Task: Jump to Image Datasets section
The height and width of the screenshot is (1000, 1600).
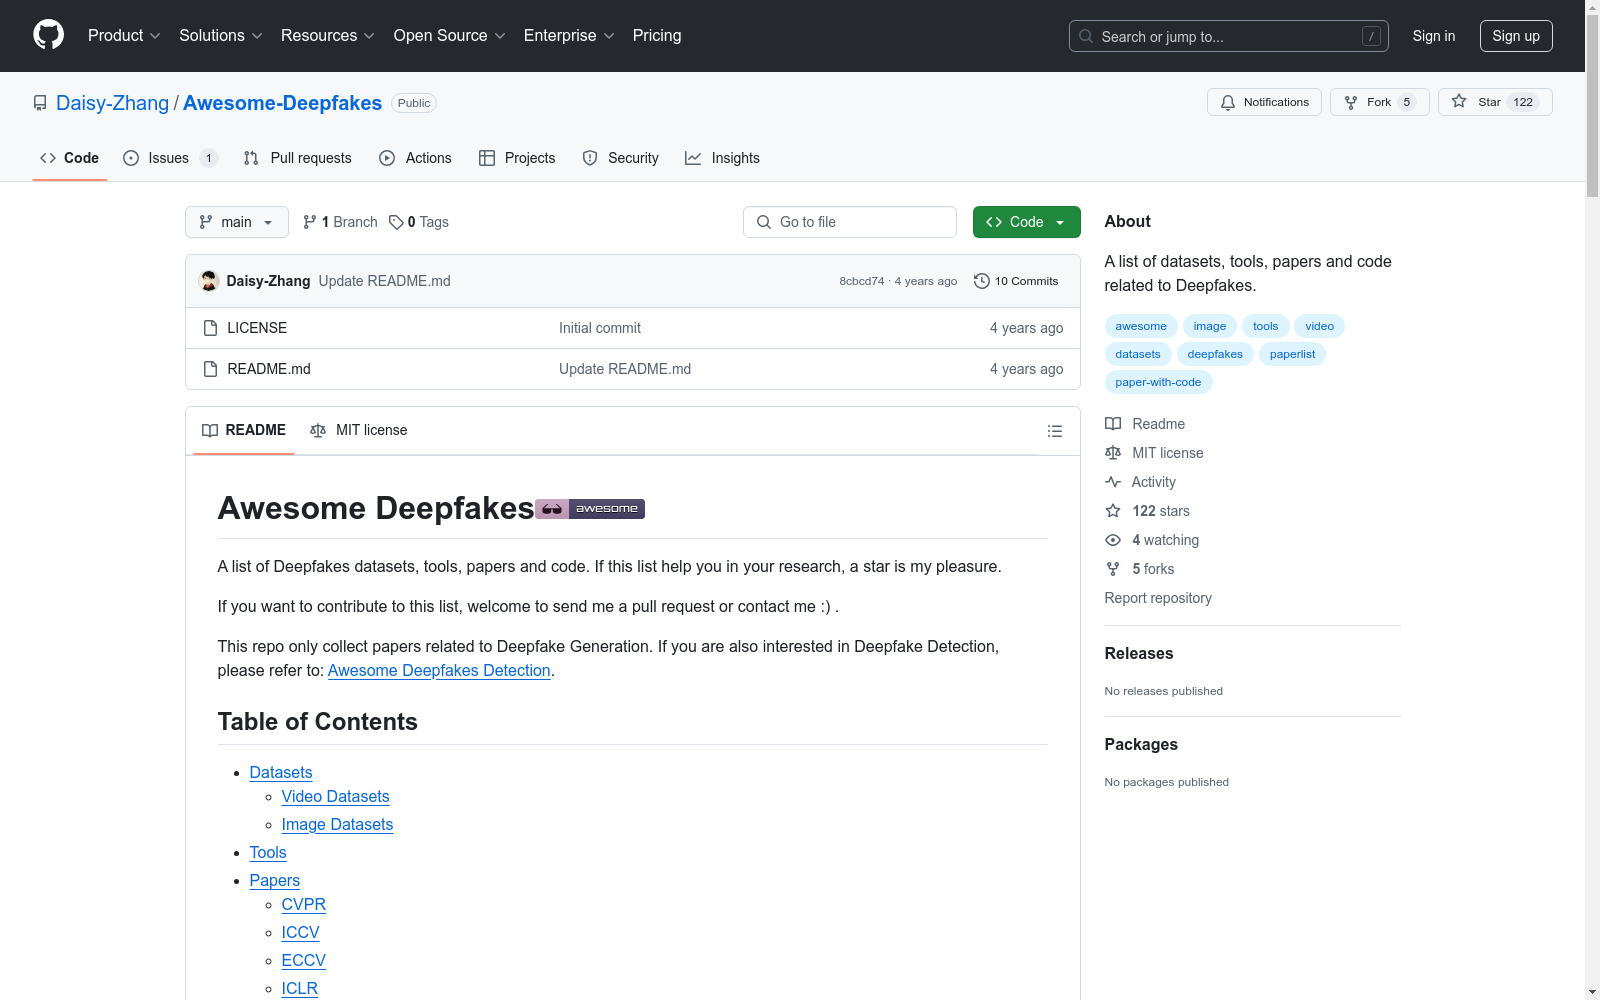Action: (x=337, y=824)
